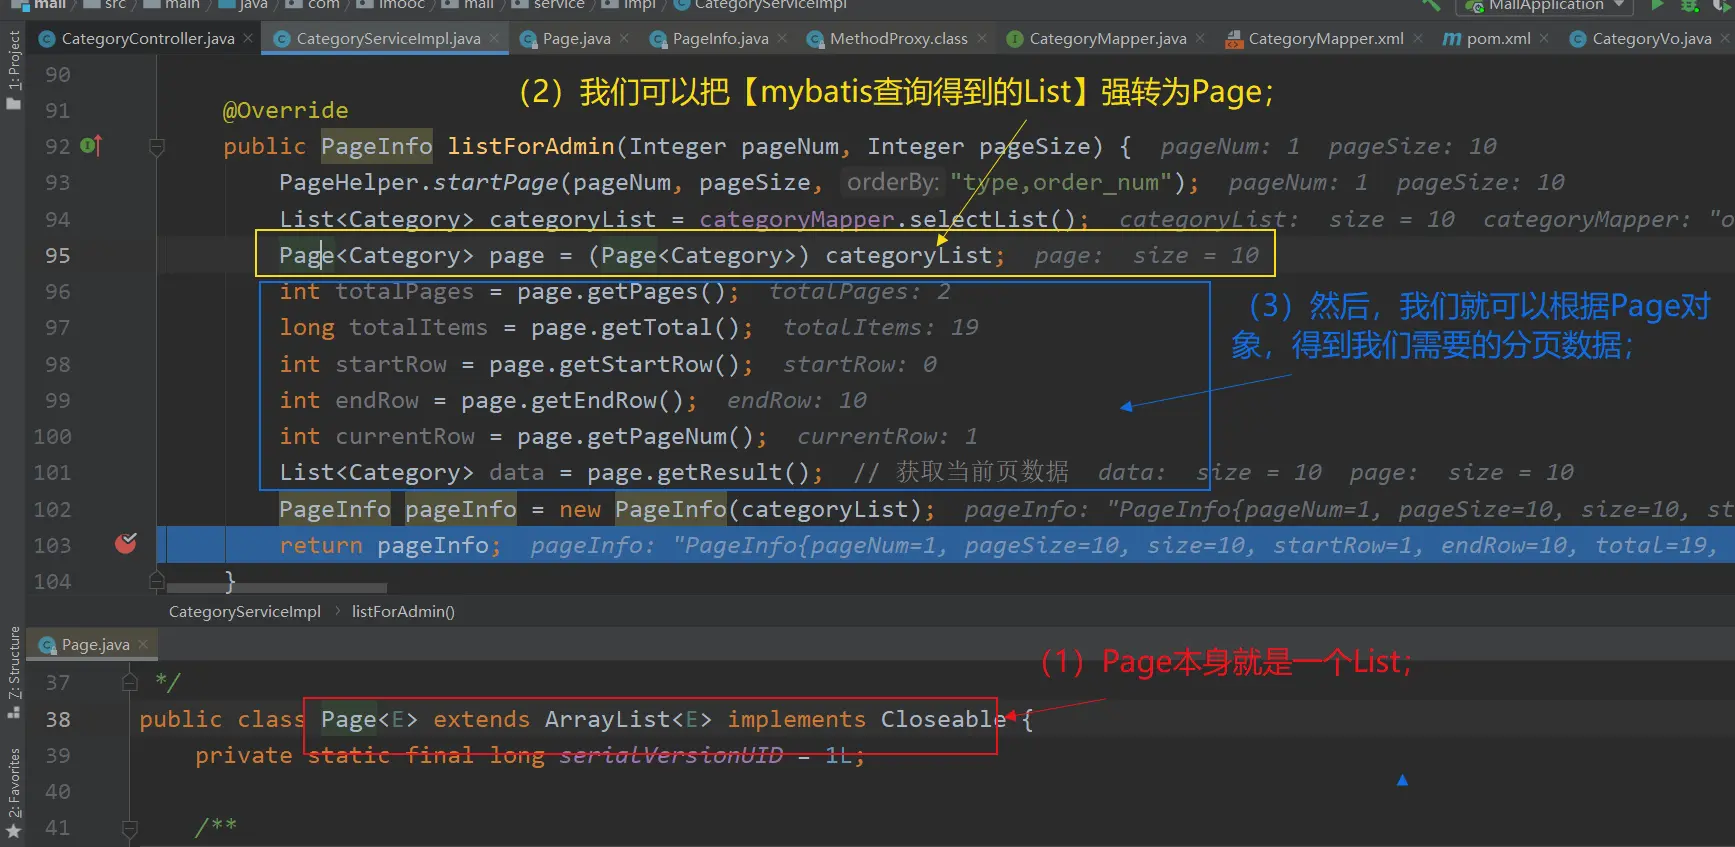
Task: Close the Page.java tab in the lower editor
Action: tap(143, 644)
